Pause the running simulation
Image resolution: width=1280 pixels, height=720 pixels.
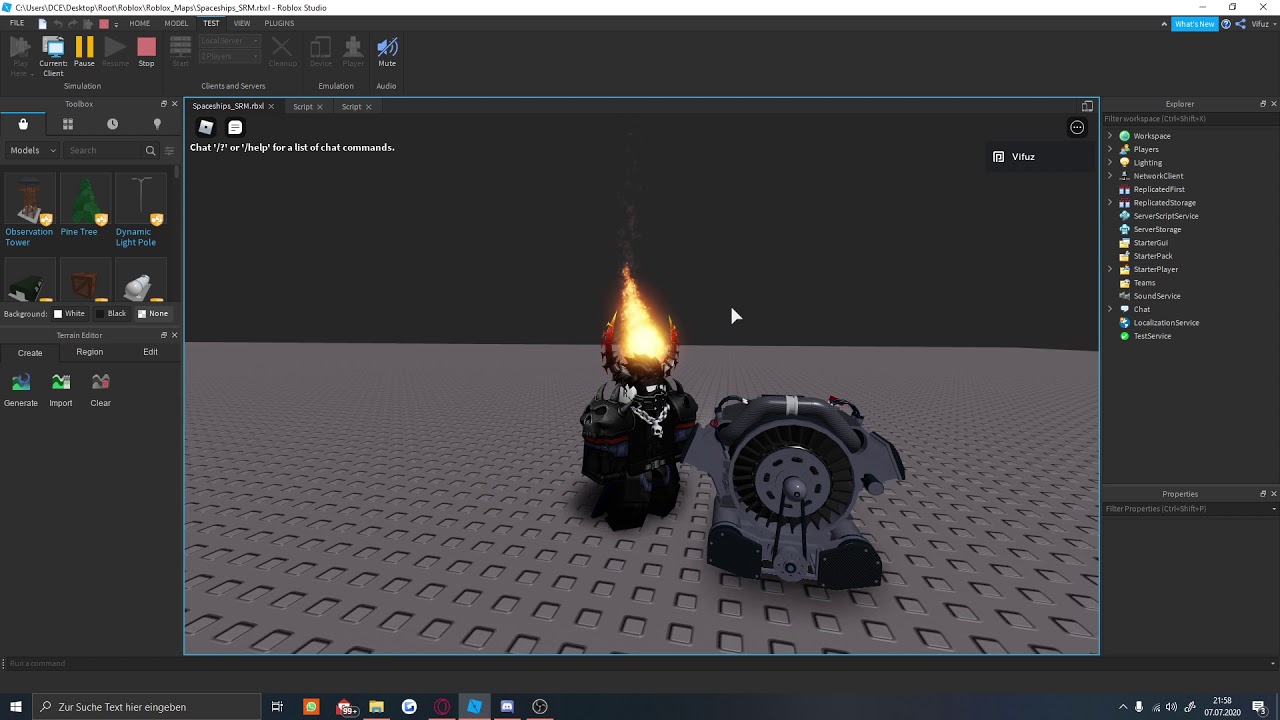point(84,52)
